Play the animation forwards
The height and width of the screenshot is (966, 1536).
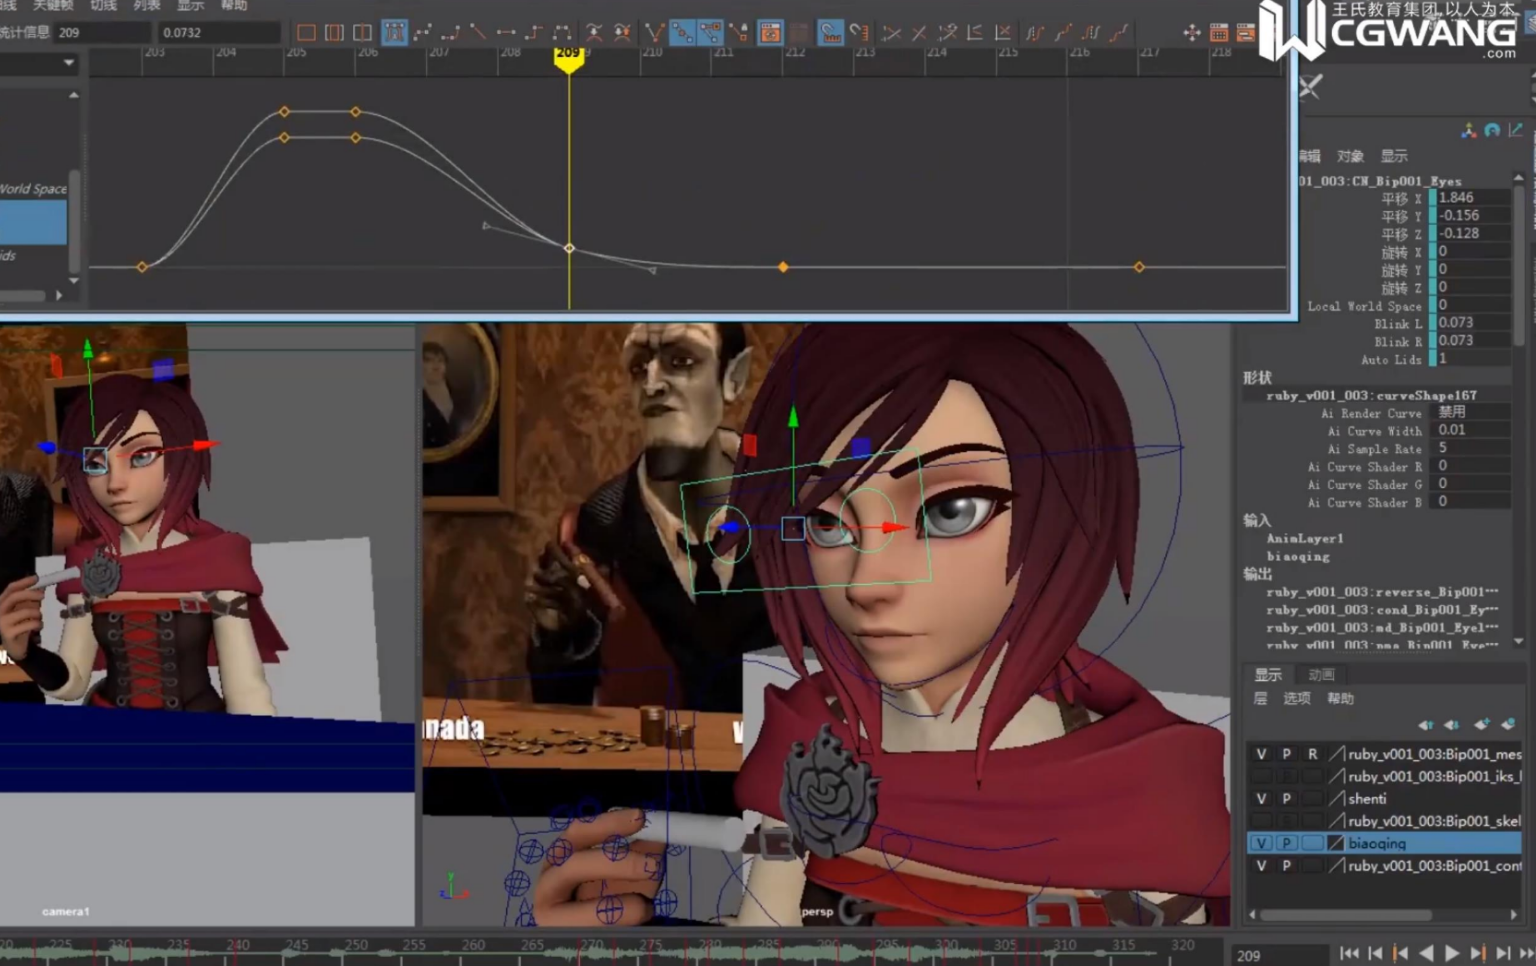click(x=1452, y=954)
